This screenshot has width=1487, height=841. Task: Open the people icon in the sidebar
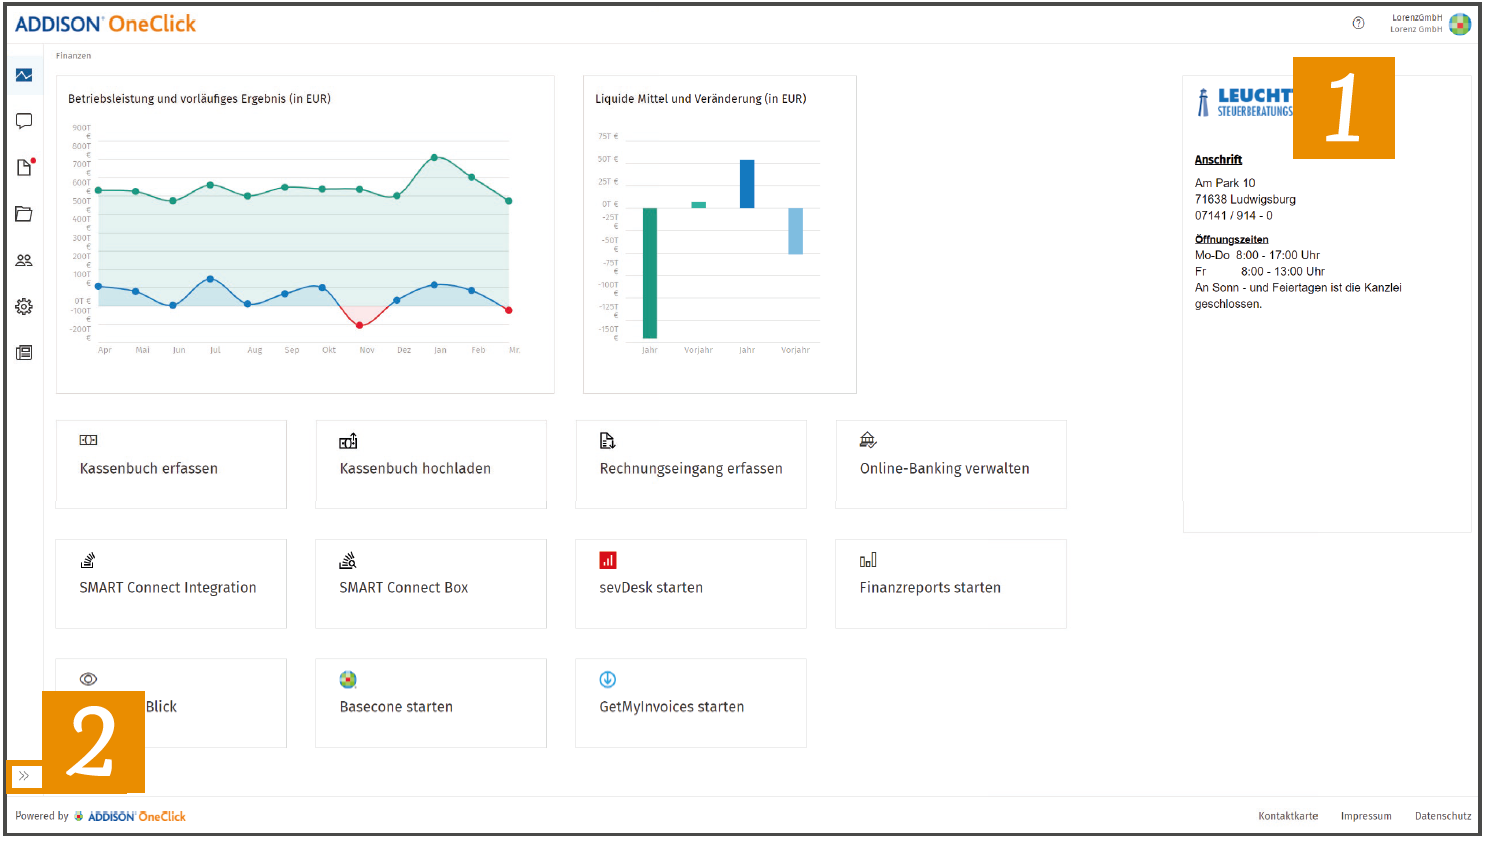[24, 260]
